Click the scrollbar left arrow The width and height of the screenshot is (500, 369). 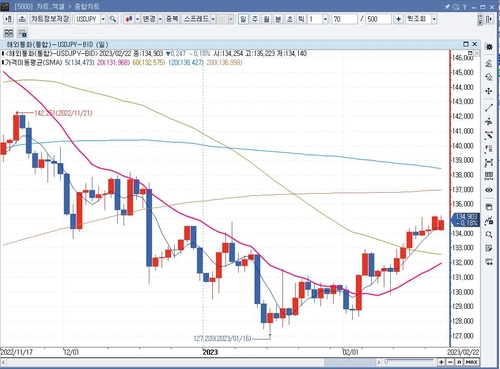click(4, 362)
